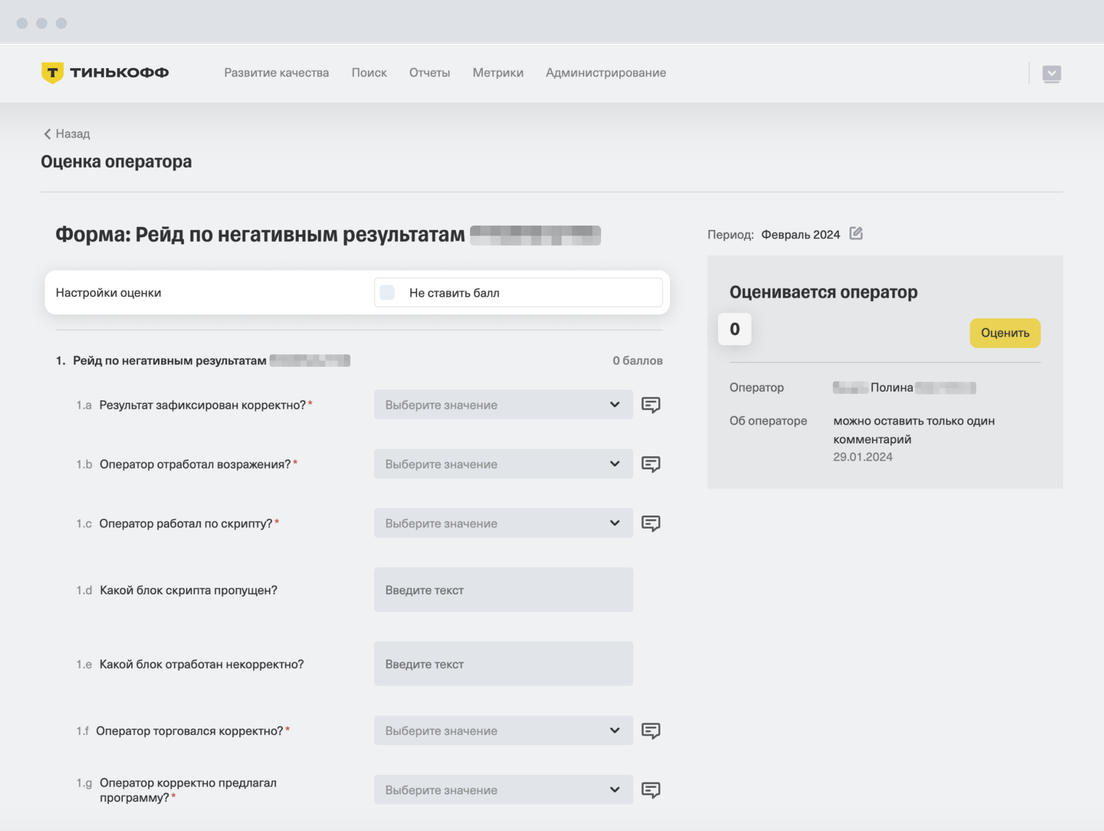1104x831 pixels.
Task: Click the 'Оценка оператора' page title
Action: click(x=116, y=161)
